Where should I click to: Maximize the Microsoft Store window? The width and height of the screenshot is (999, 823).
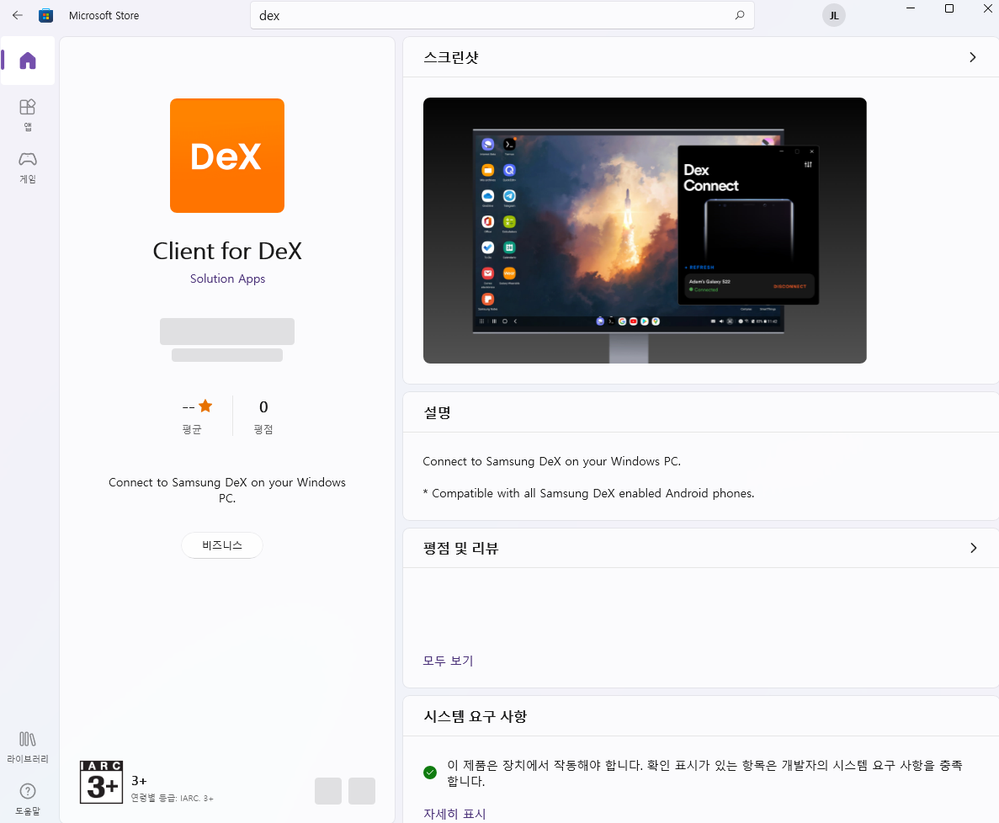(949, 8)
